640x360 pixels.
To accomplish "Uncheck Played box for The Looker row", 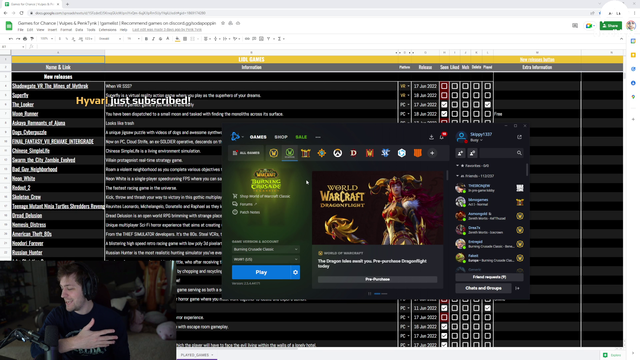I will click(x=488, y=104).
